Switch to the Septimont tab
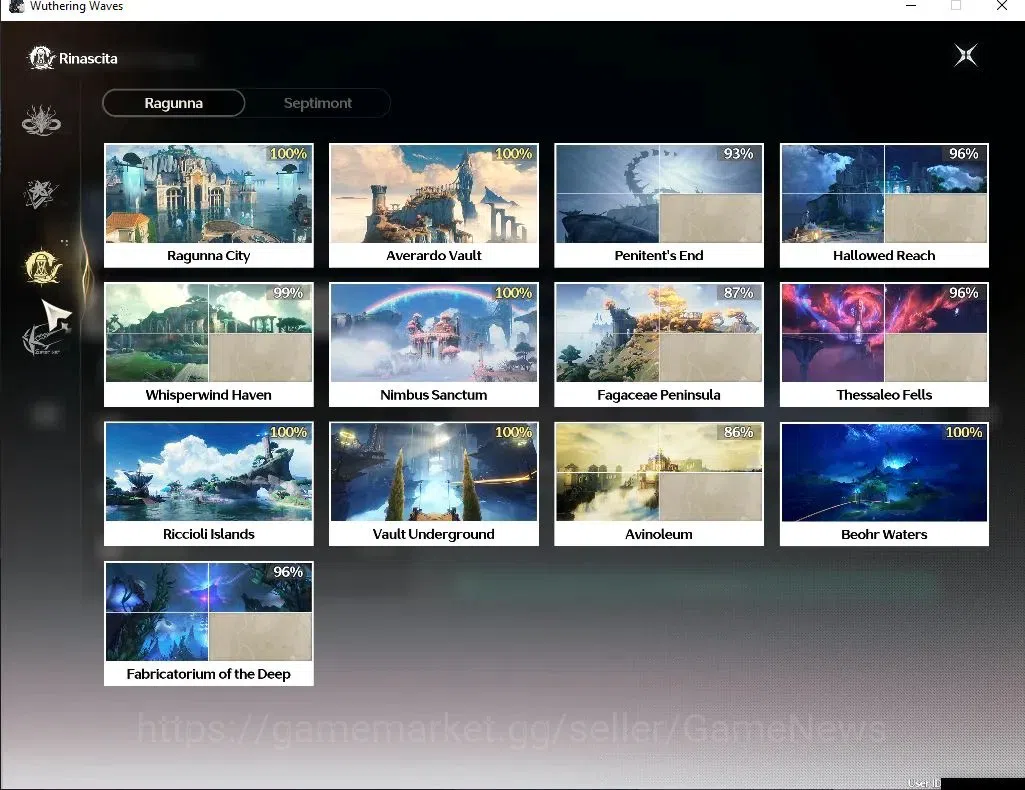This screenshot has height=790, width=1025. click(318, 103)
